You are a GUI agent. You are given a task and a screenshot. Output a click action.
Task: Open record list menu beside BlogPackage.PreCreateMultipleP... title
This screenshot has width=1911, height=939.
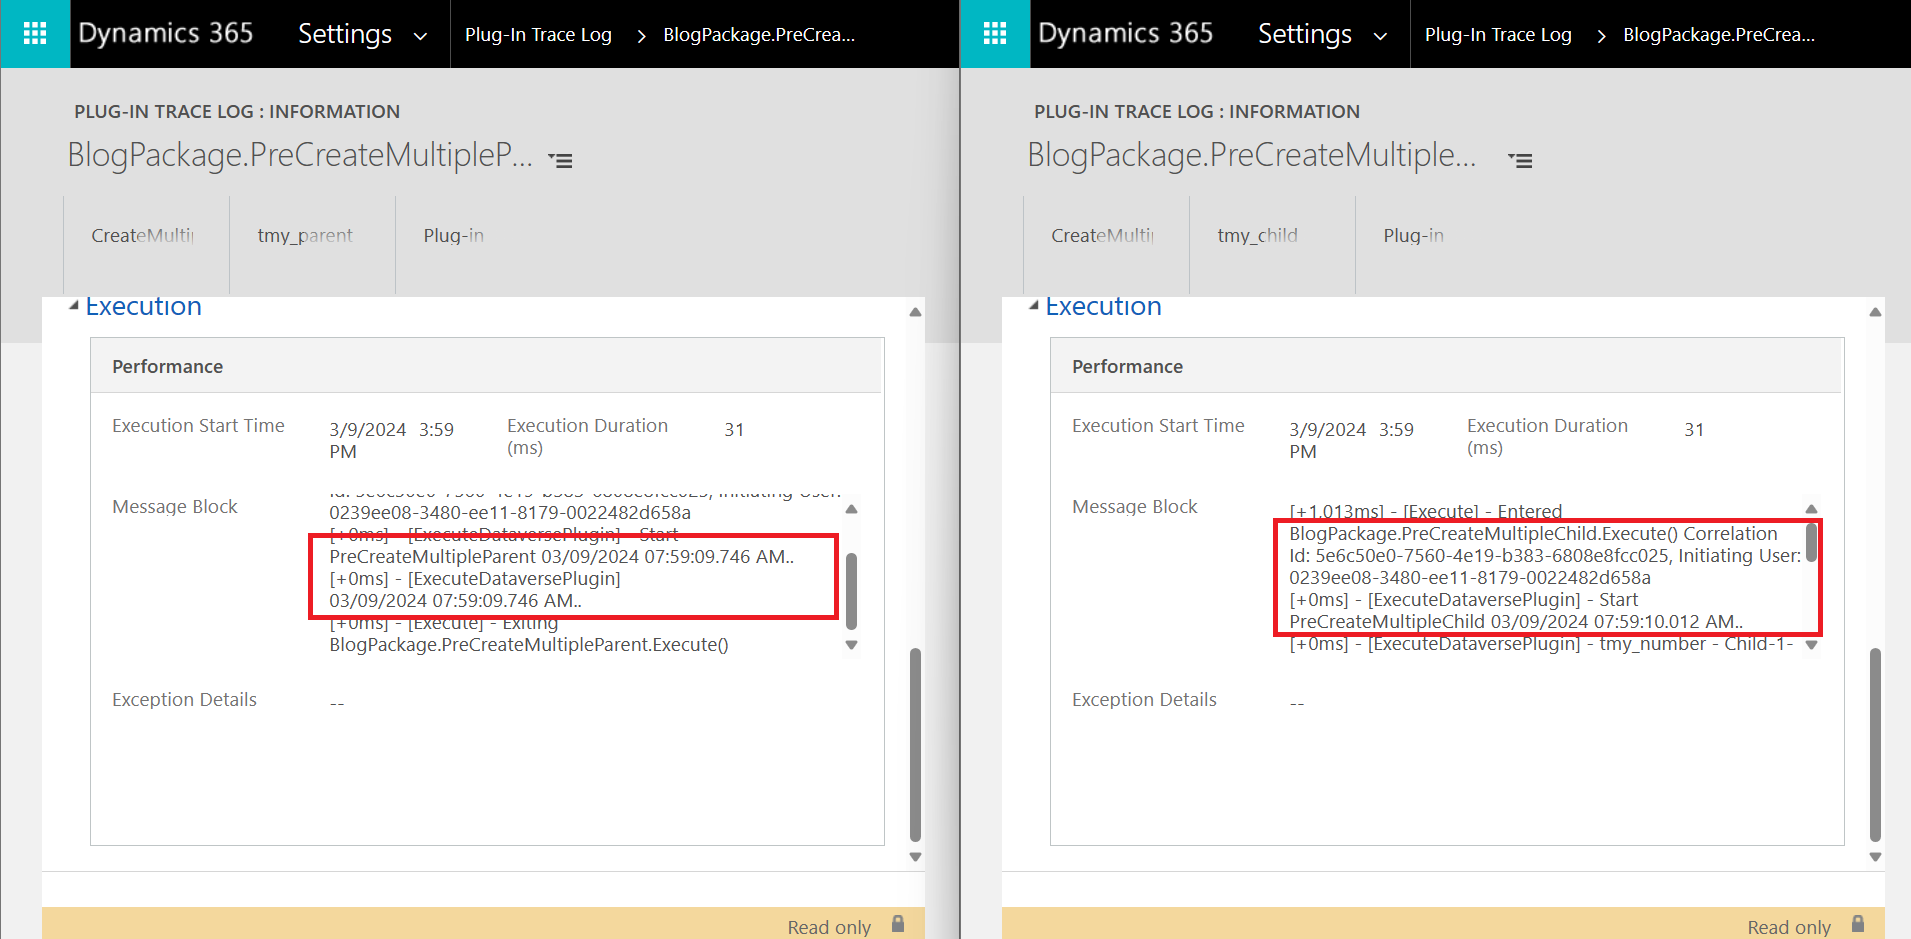(561, 160)
